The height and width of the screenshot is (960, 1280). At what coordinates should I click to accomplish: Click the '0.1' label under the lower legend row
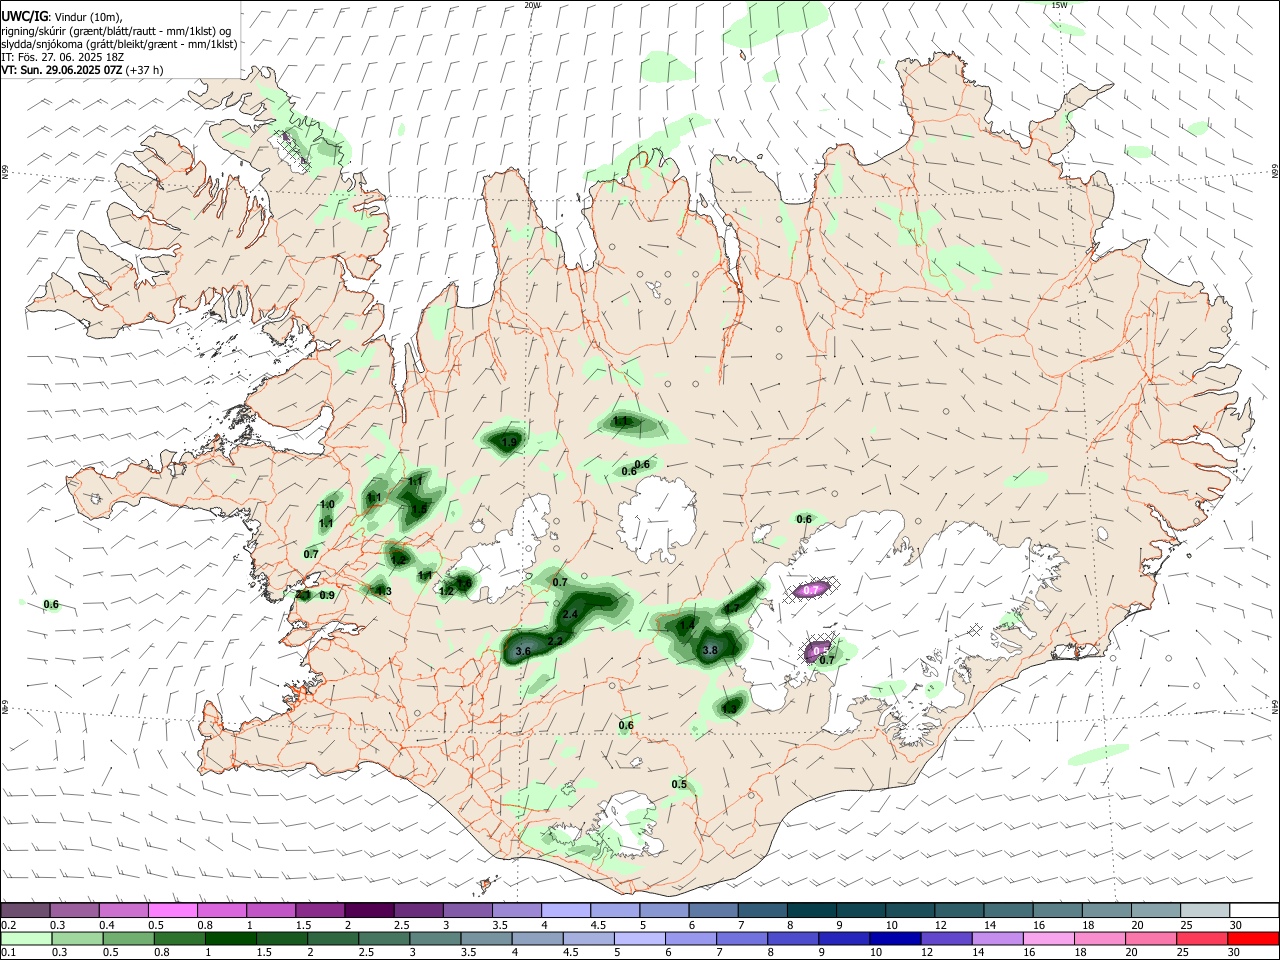(8, 952)
